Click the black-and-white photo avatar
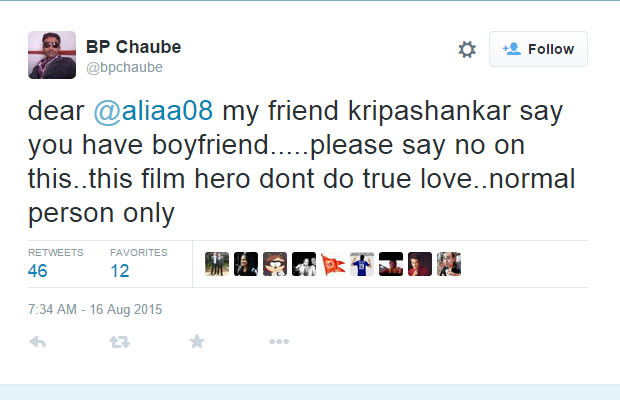Screen dimensions: 620x400 (304, 263)
